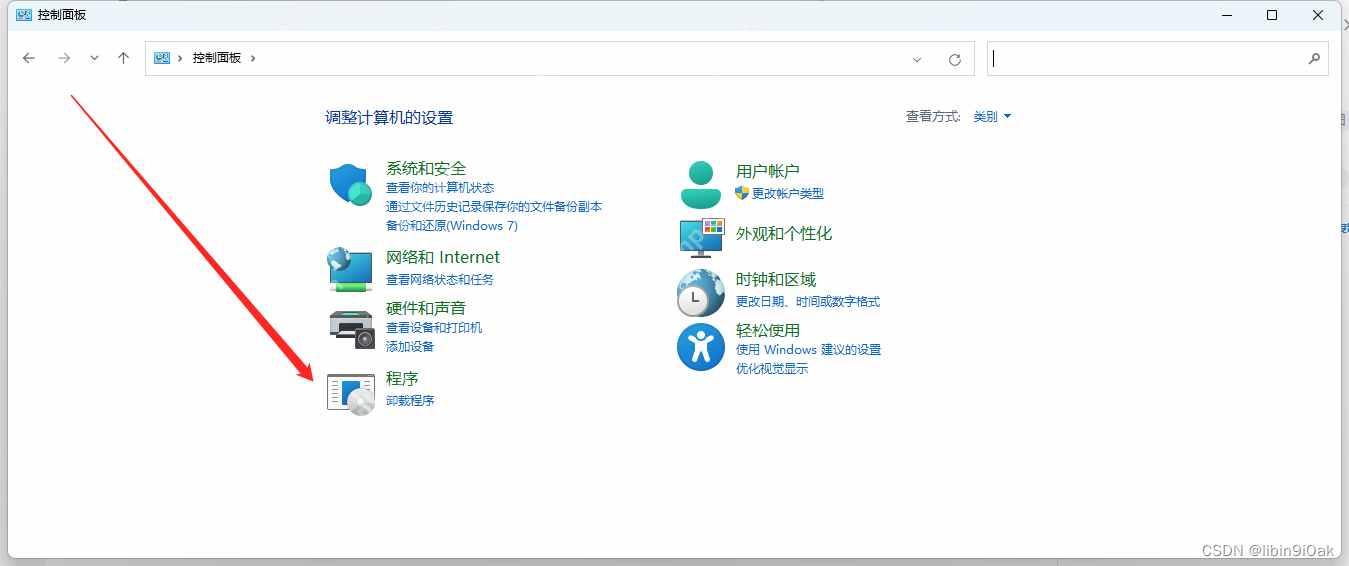This screenshot has width=1349, height=566.
Task: Click 更改帐户类型 link
Action: click(788, 194)
